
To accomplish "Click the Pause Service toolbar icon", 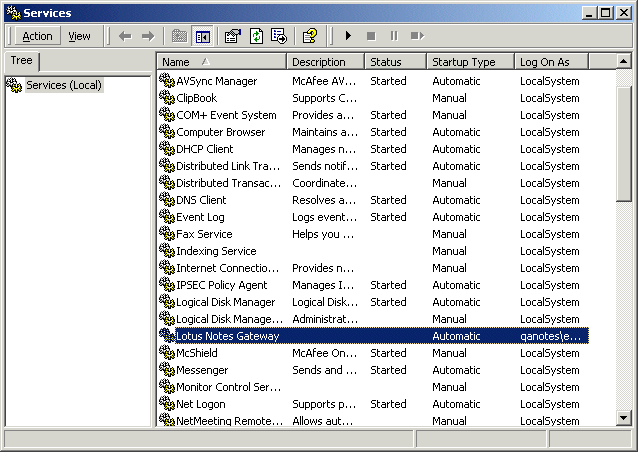I will (393, 36).
